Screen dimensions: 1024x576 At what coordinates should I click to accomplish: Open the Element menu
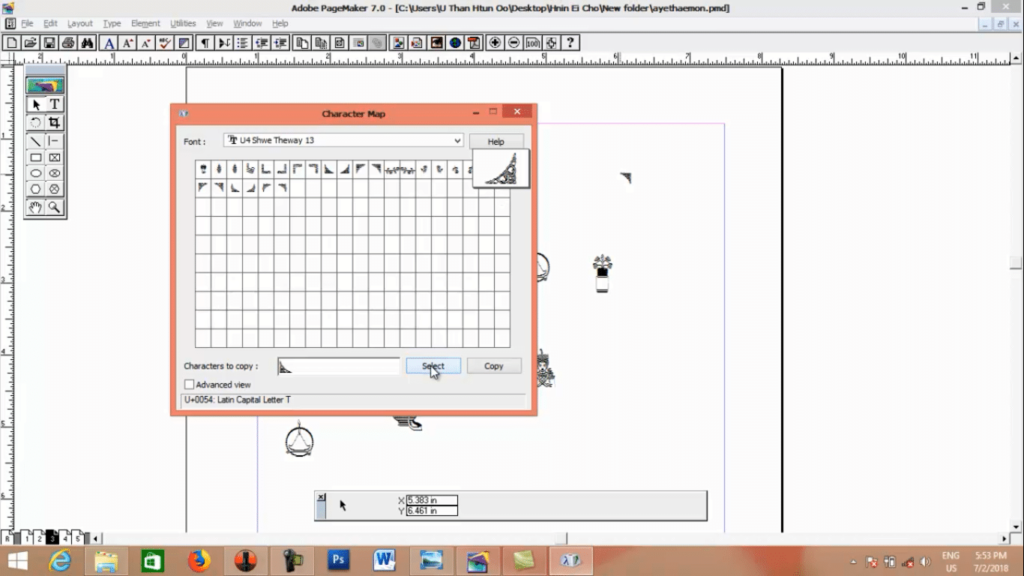(145, 24)
